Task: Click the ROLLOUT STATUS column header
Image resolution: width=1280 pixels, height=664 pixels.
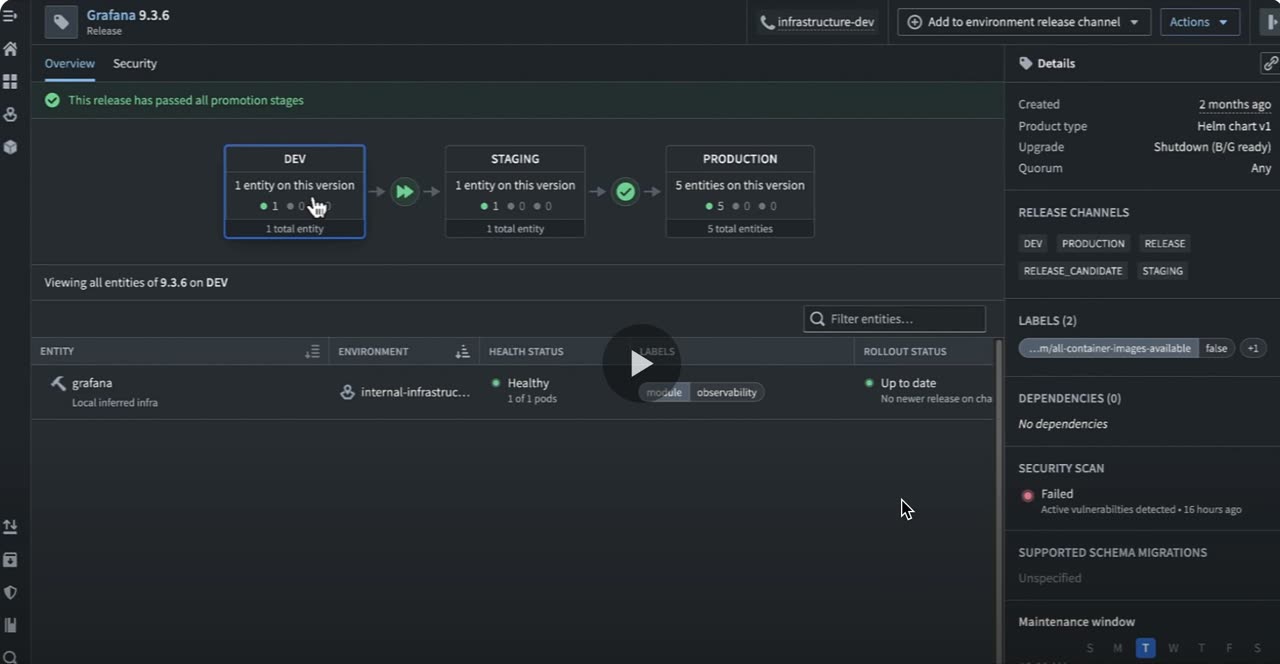Action: tap(905, 352)
